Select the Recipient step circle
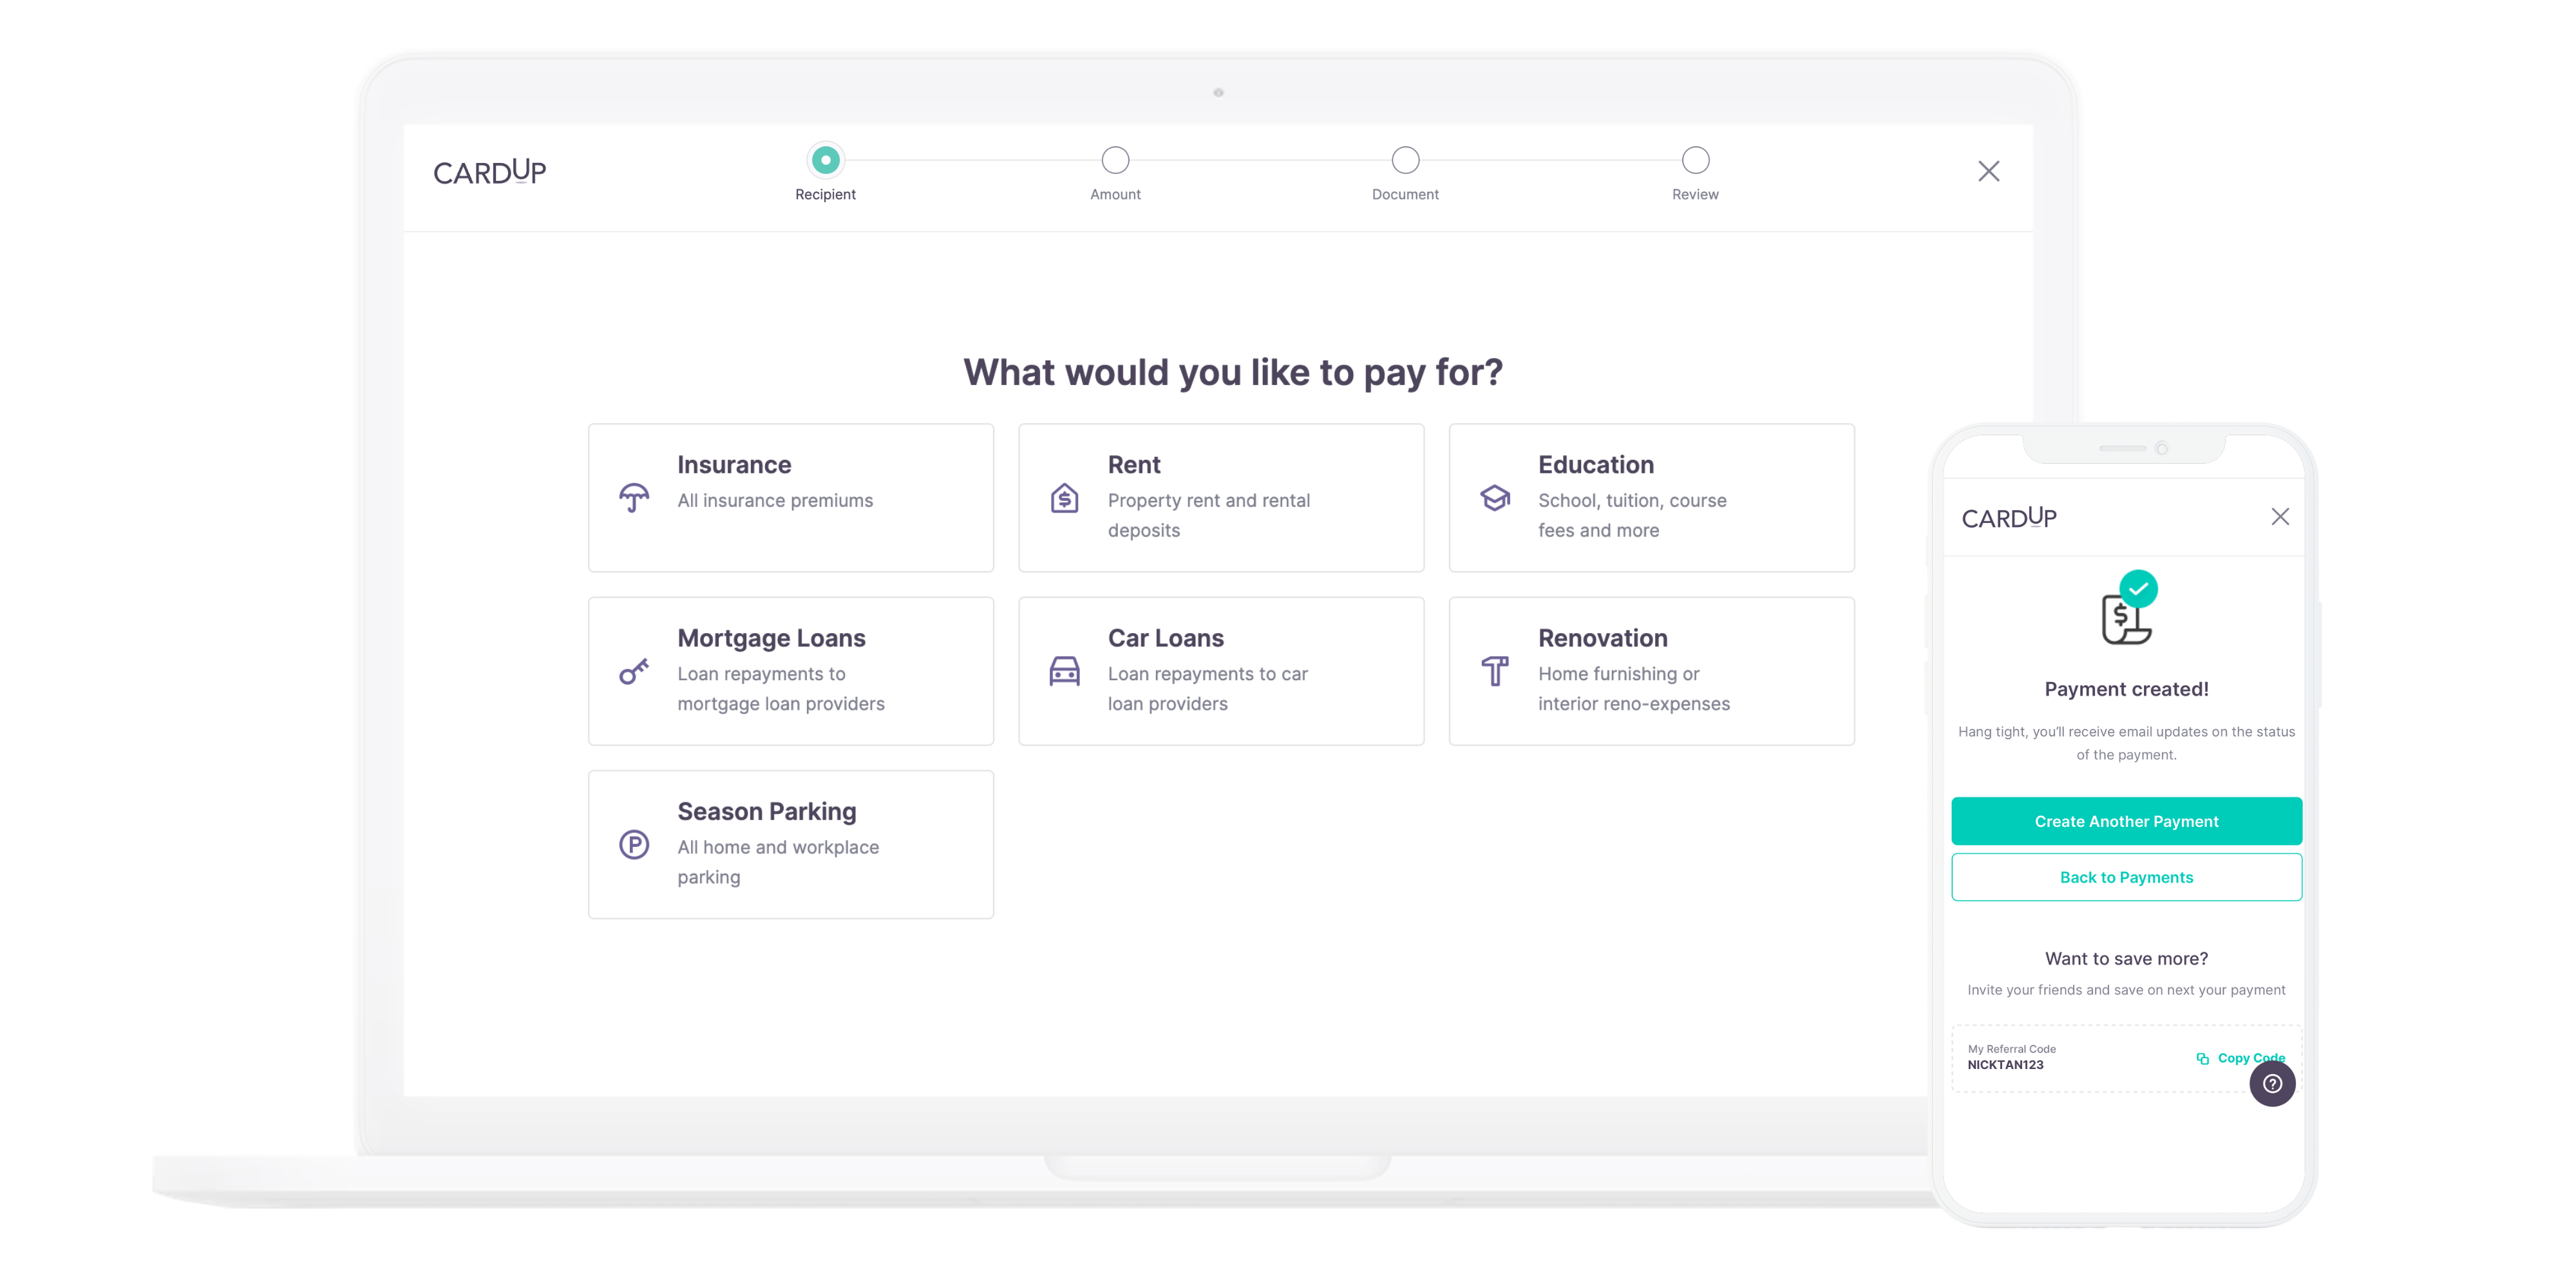Image resolution: width=2576 pixels, height=1288 pixels. (825, 160)
